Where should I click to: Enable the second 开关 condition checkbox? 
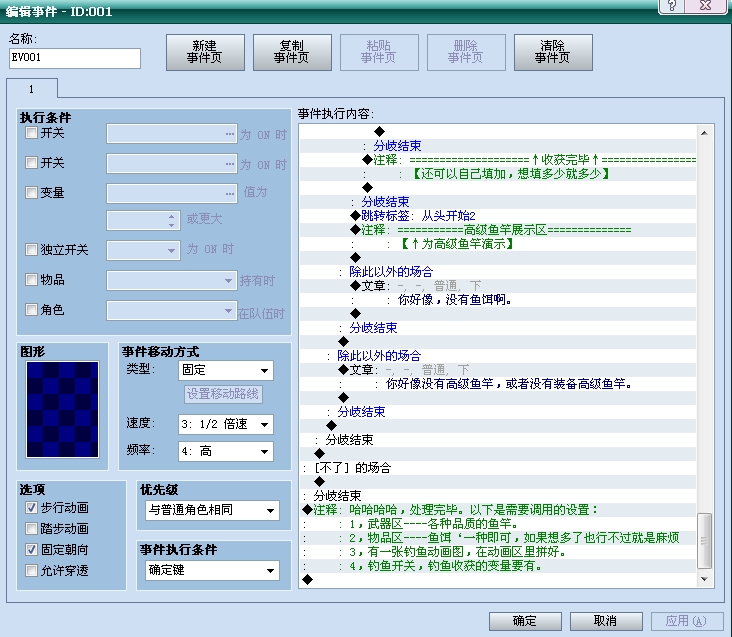[x=31, y=163]
